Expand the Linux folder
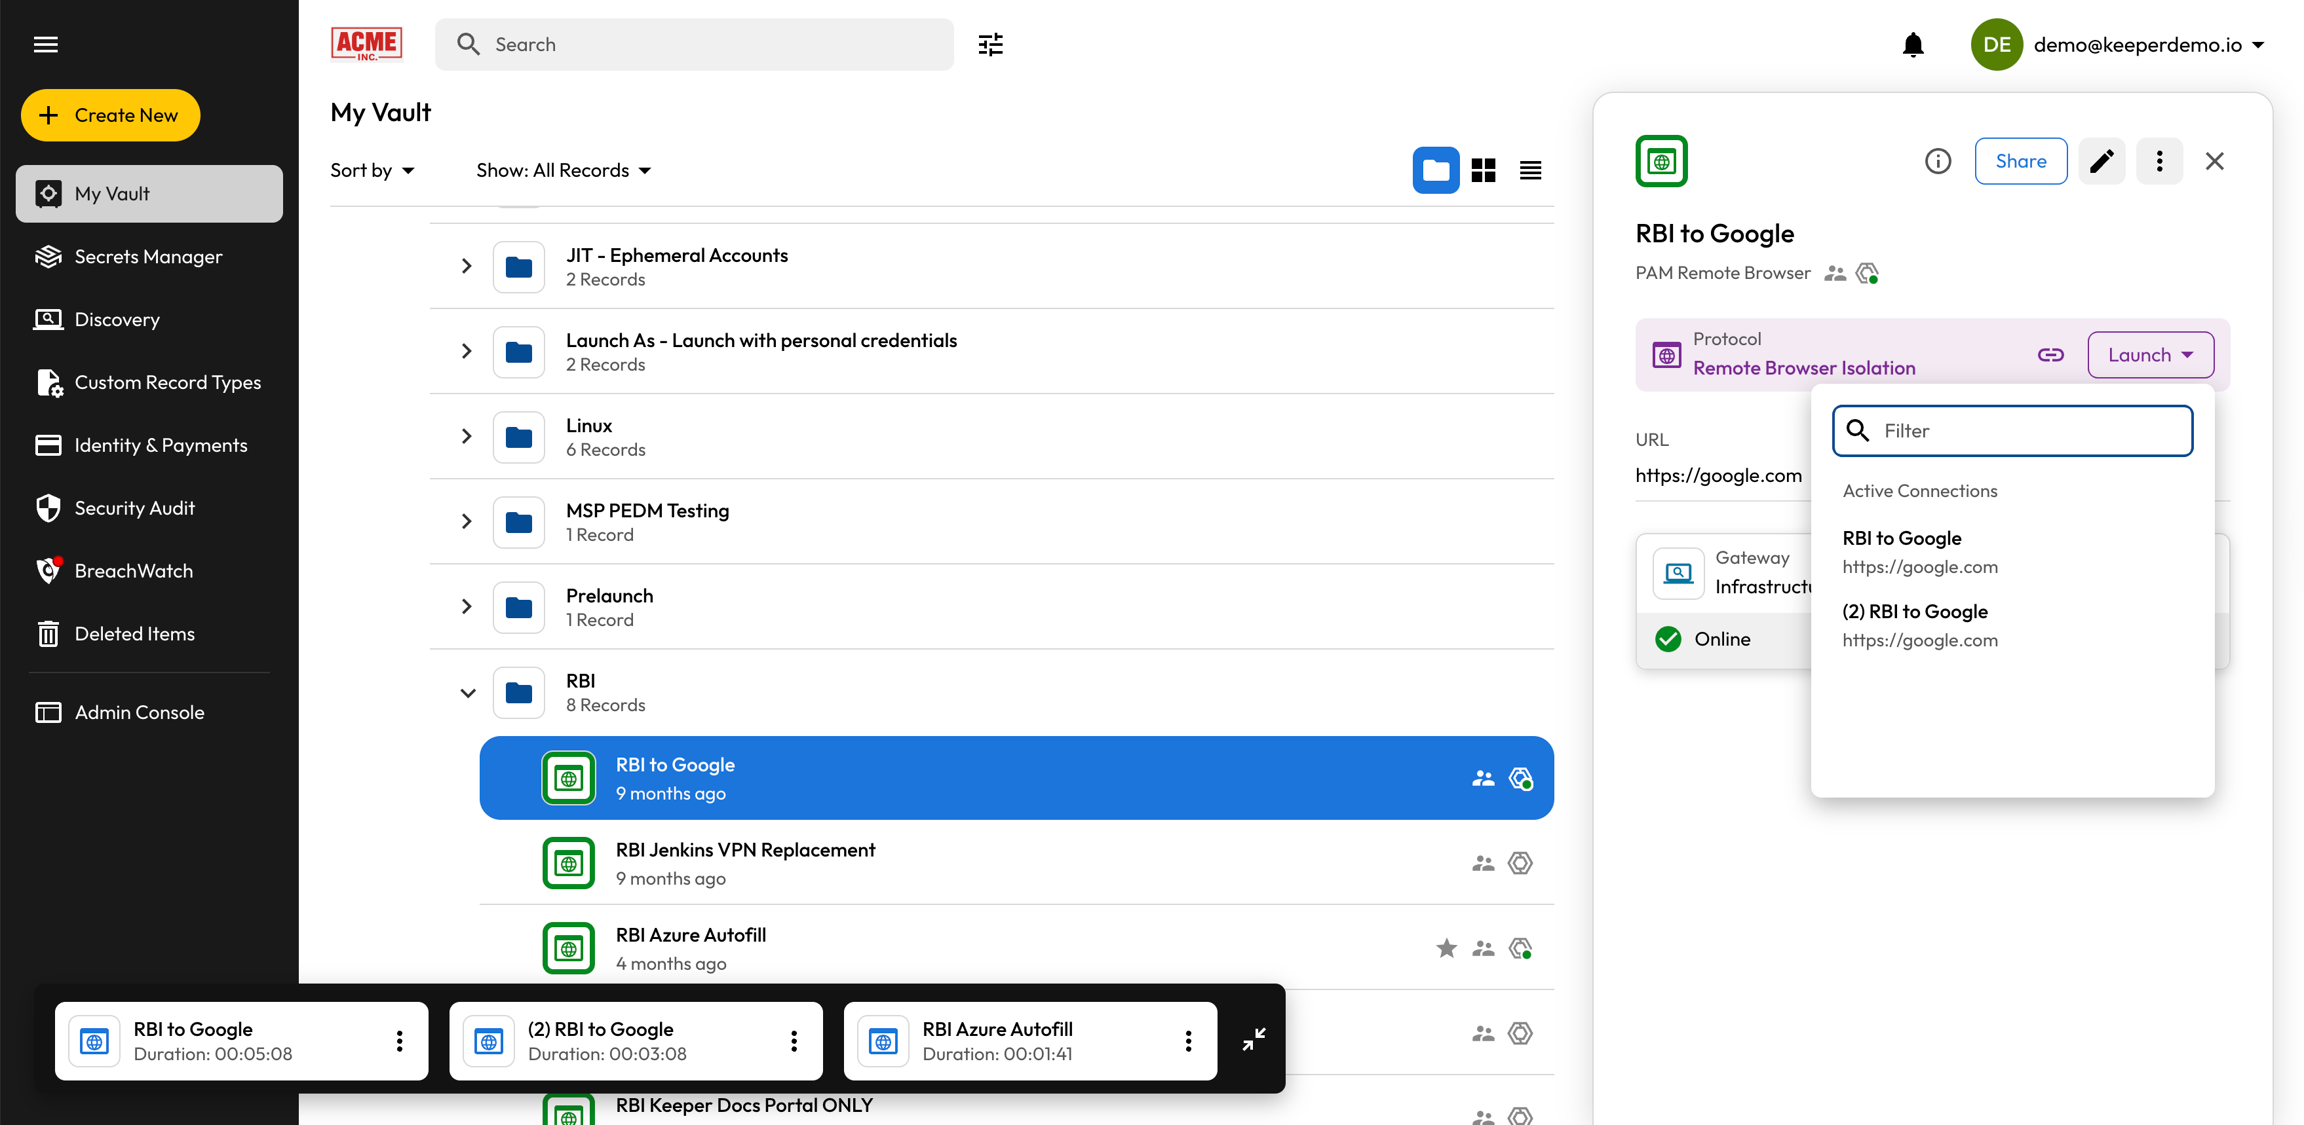2304x1125 pixels. pyautogui.click(x=467, y=437)
